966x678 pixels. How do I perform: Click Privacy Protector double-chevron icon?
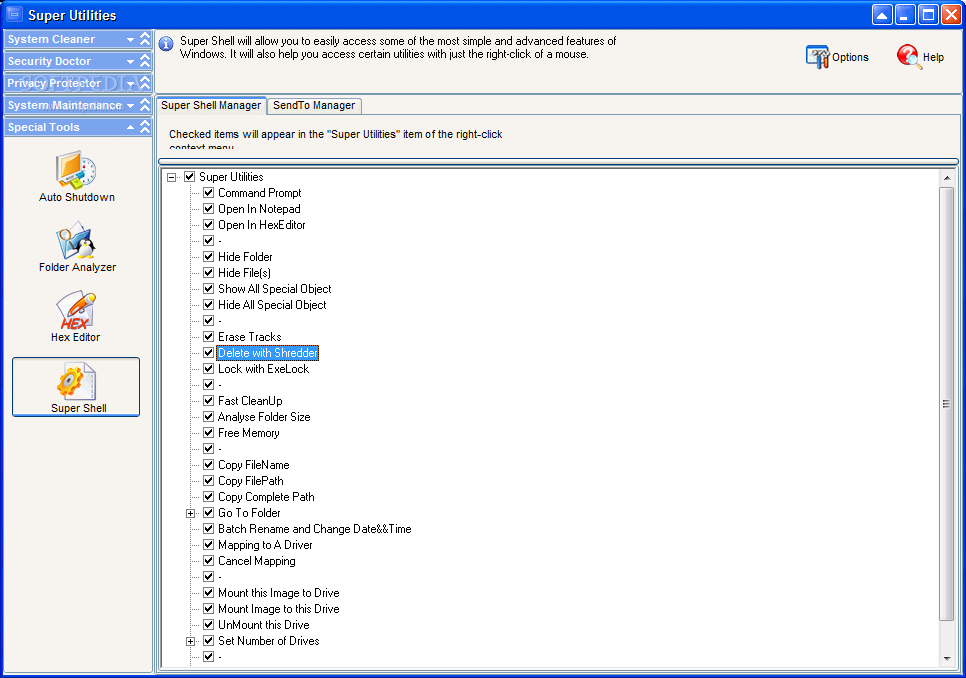coord(145,83)
